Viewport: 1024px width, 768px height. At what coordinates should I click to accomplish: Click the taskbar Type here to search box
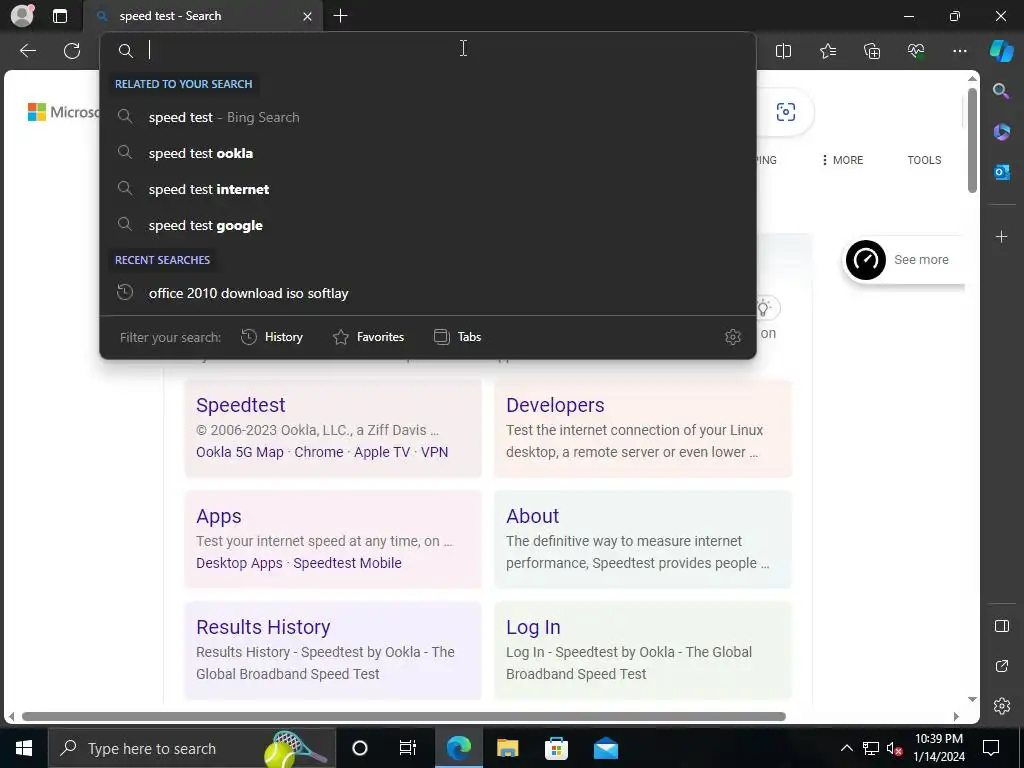coord(191,748)
